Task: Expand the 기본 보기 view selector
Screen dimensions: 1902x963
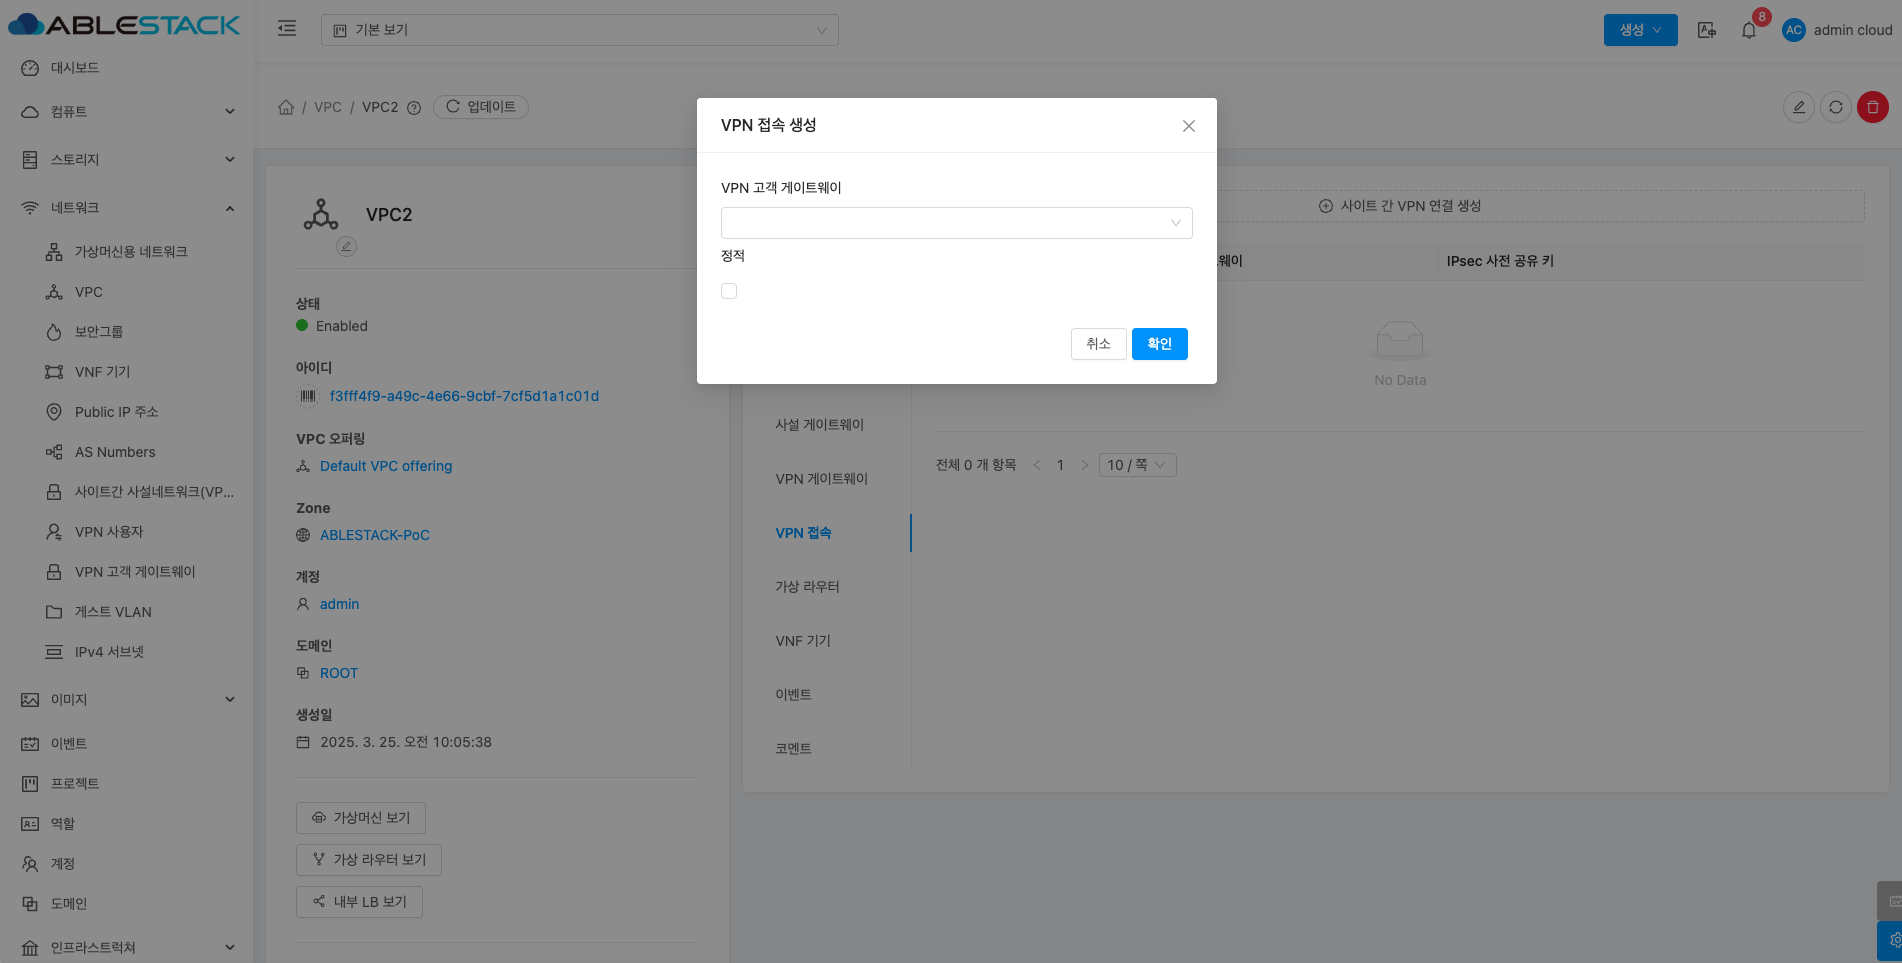Action: tap(579, 30)
